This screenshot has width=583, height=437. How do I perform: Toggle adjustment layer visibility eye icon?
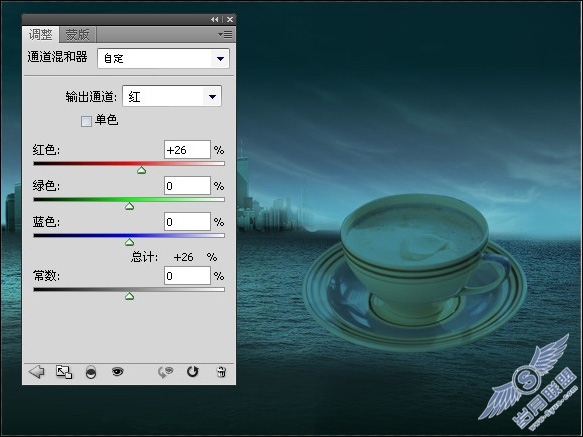[x=117, y=371]
